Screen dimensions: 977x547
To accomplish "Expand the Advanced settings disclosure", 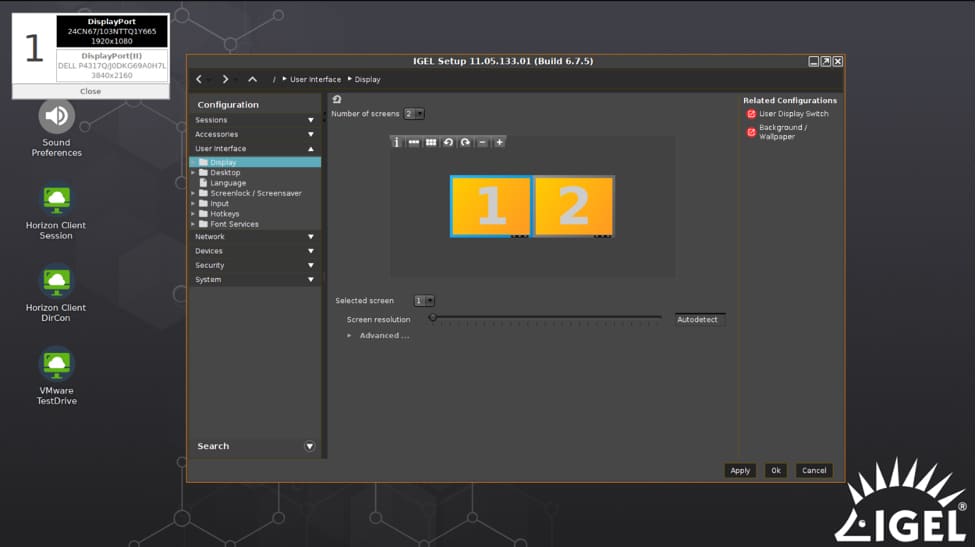I will coord(349,336).
